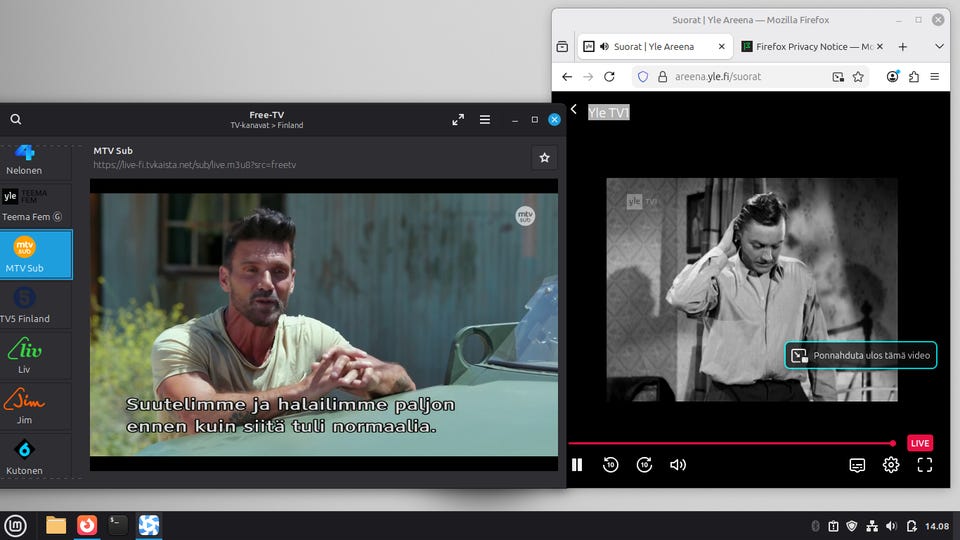Close the Suorat | Yle Areena tab
This screenshot has width=960, height=540.
(x=721, y=47)
